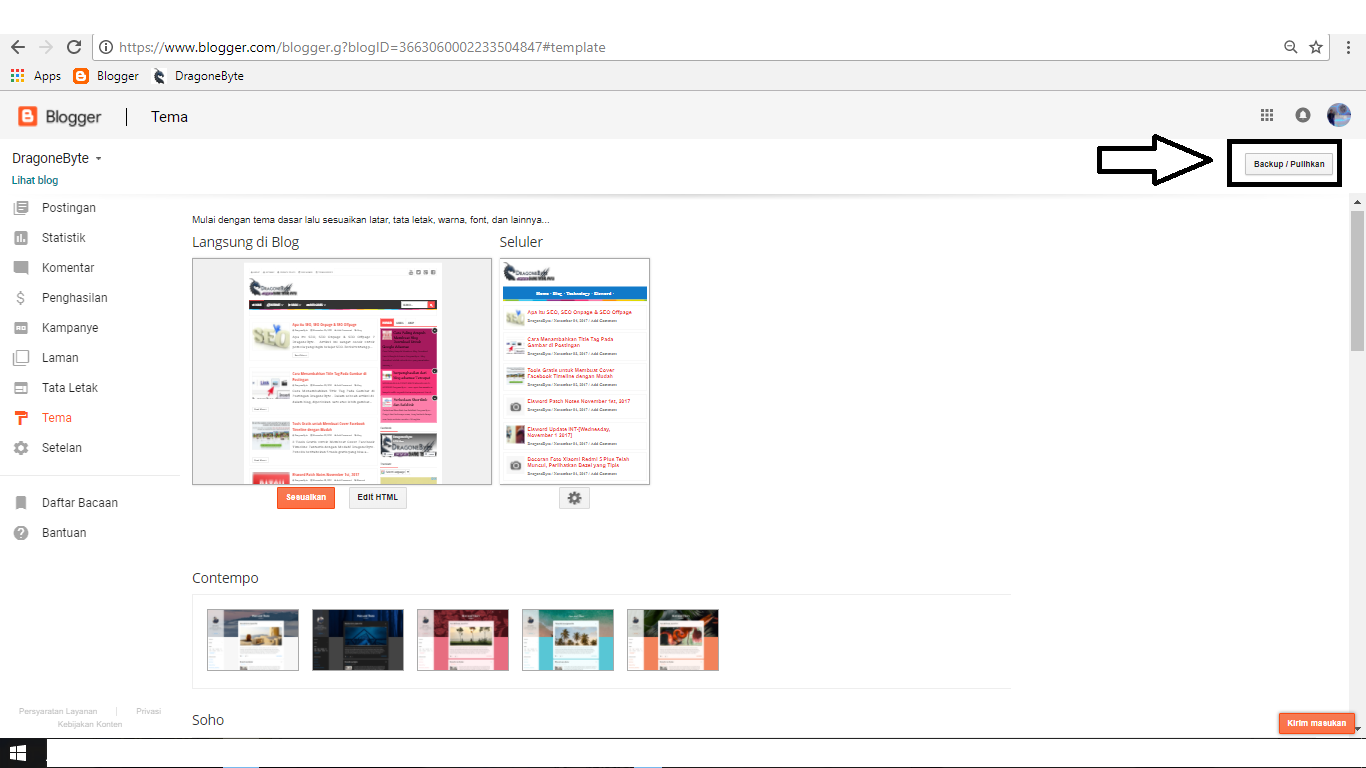Click the Lihat blog link
Image resolution: width=1366 pixels, height=768 pixels.
coord(35,181)
